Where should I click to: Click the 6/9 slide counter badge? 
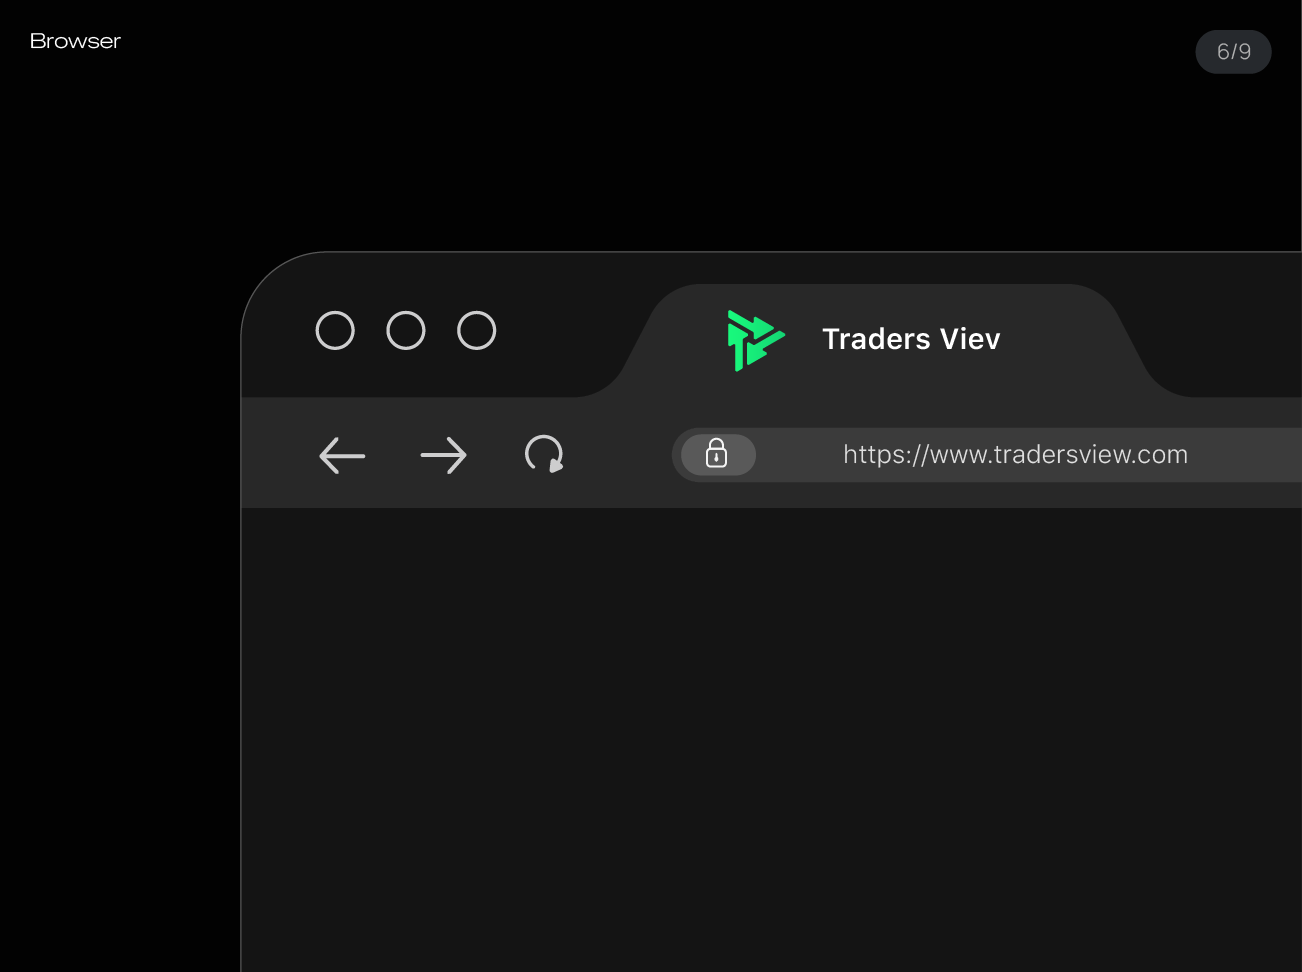pos(1233,52)
